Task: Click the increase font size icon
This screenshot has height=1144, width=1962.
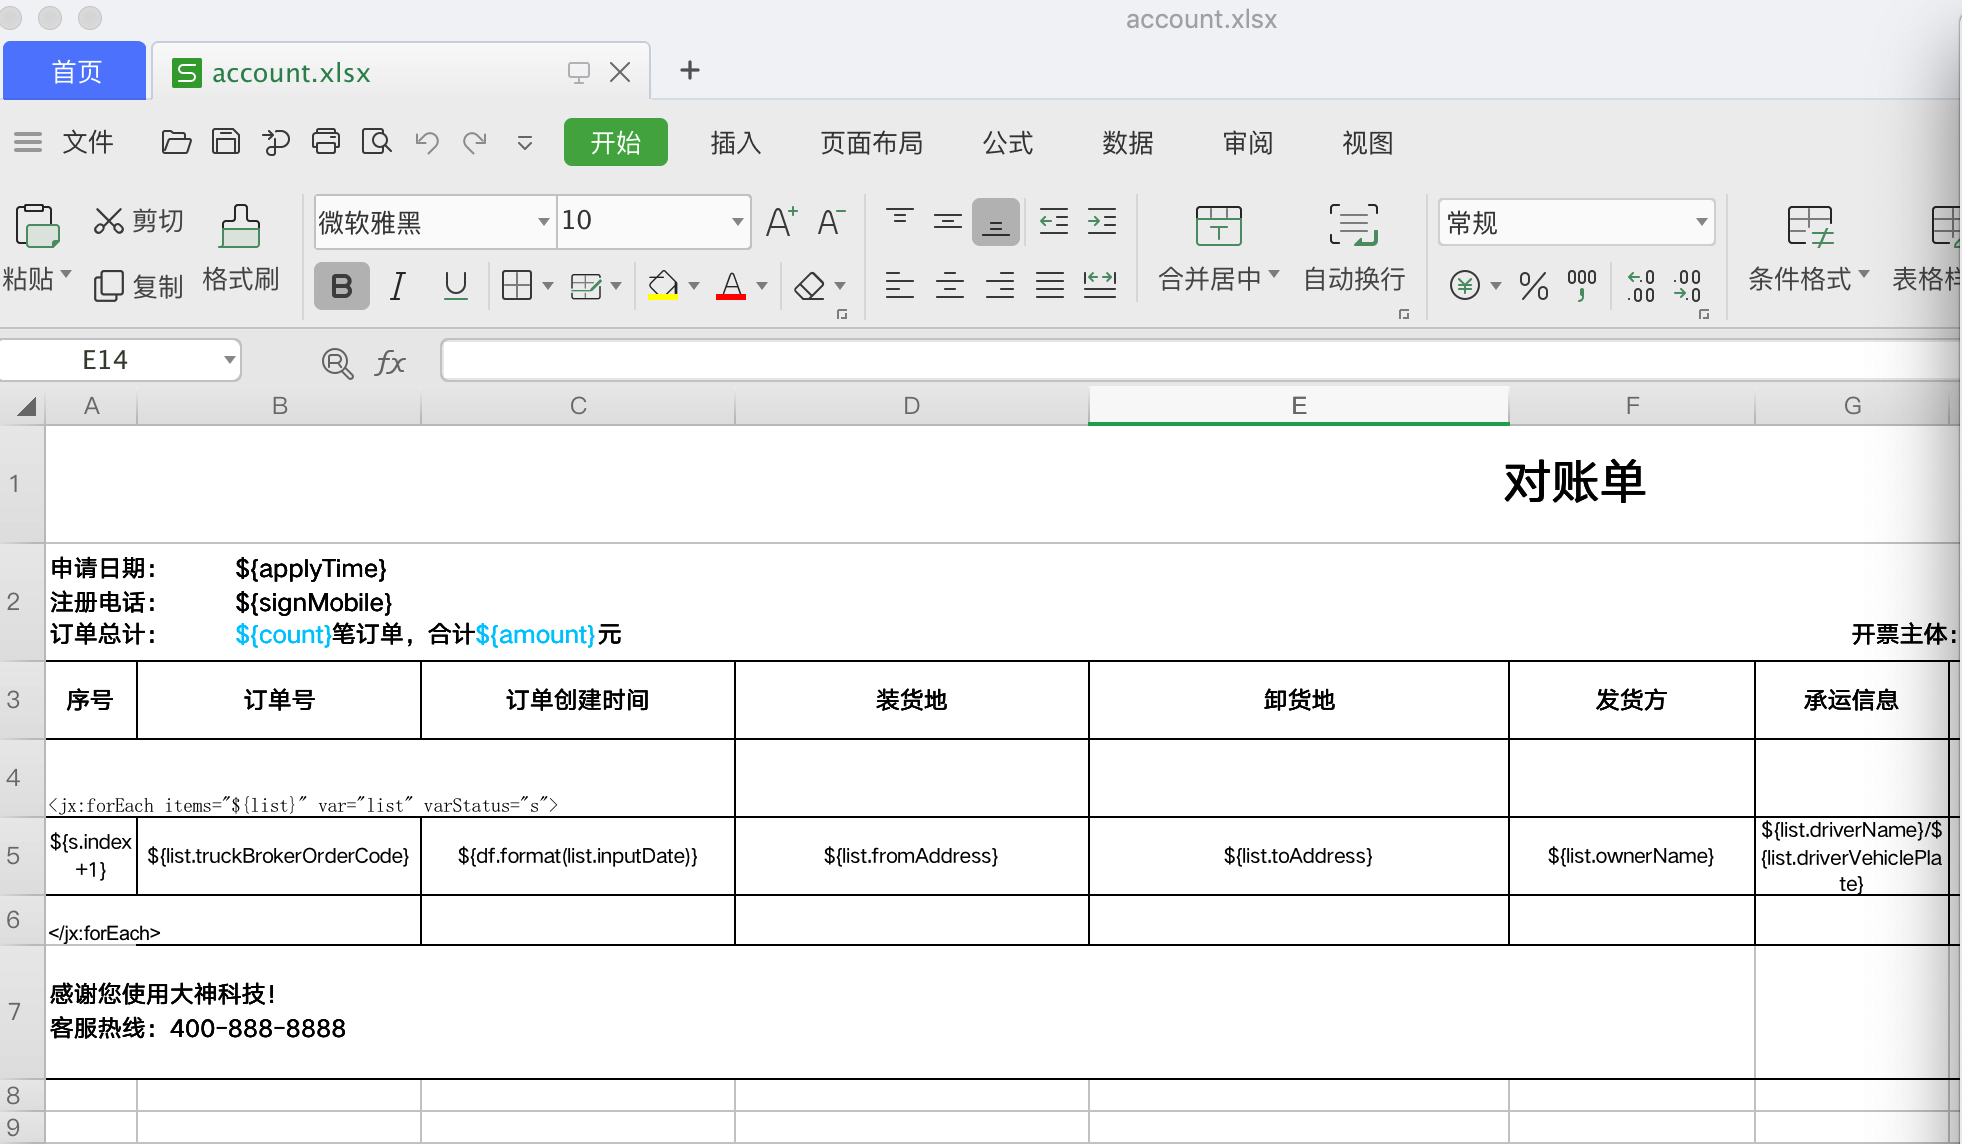Action: coord(781,221)
